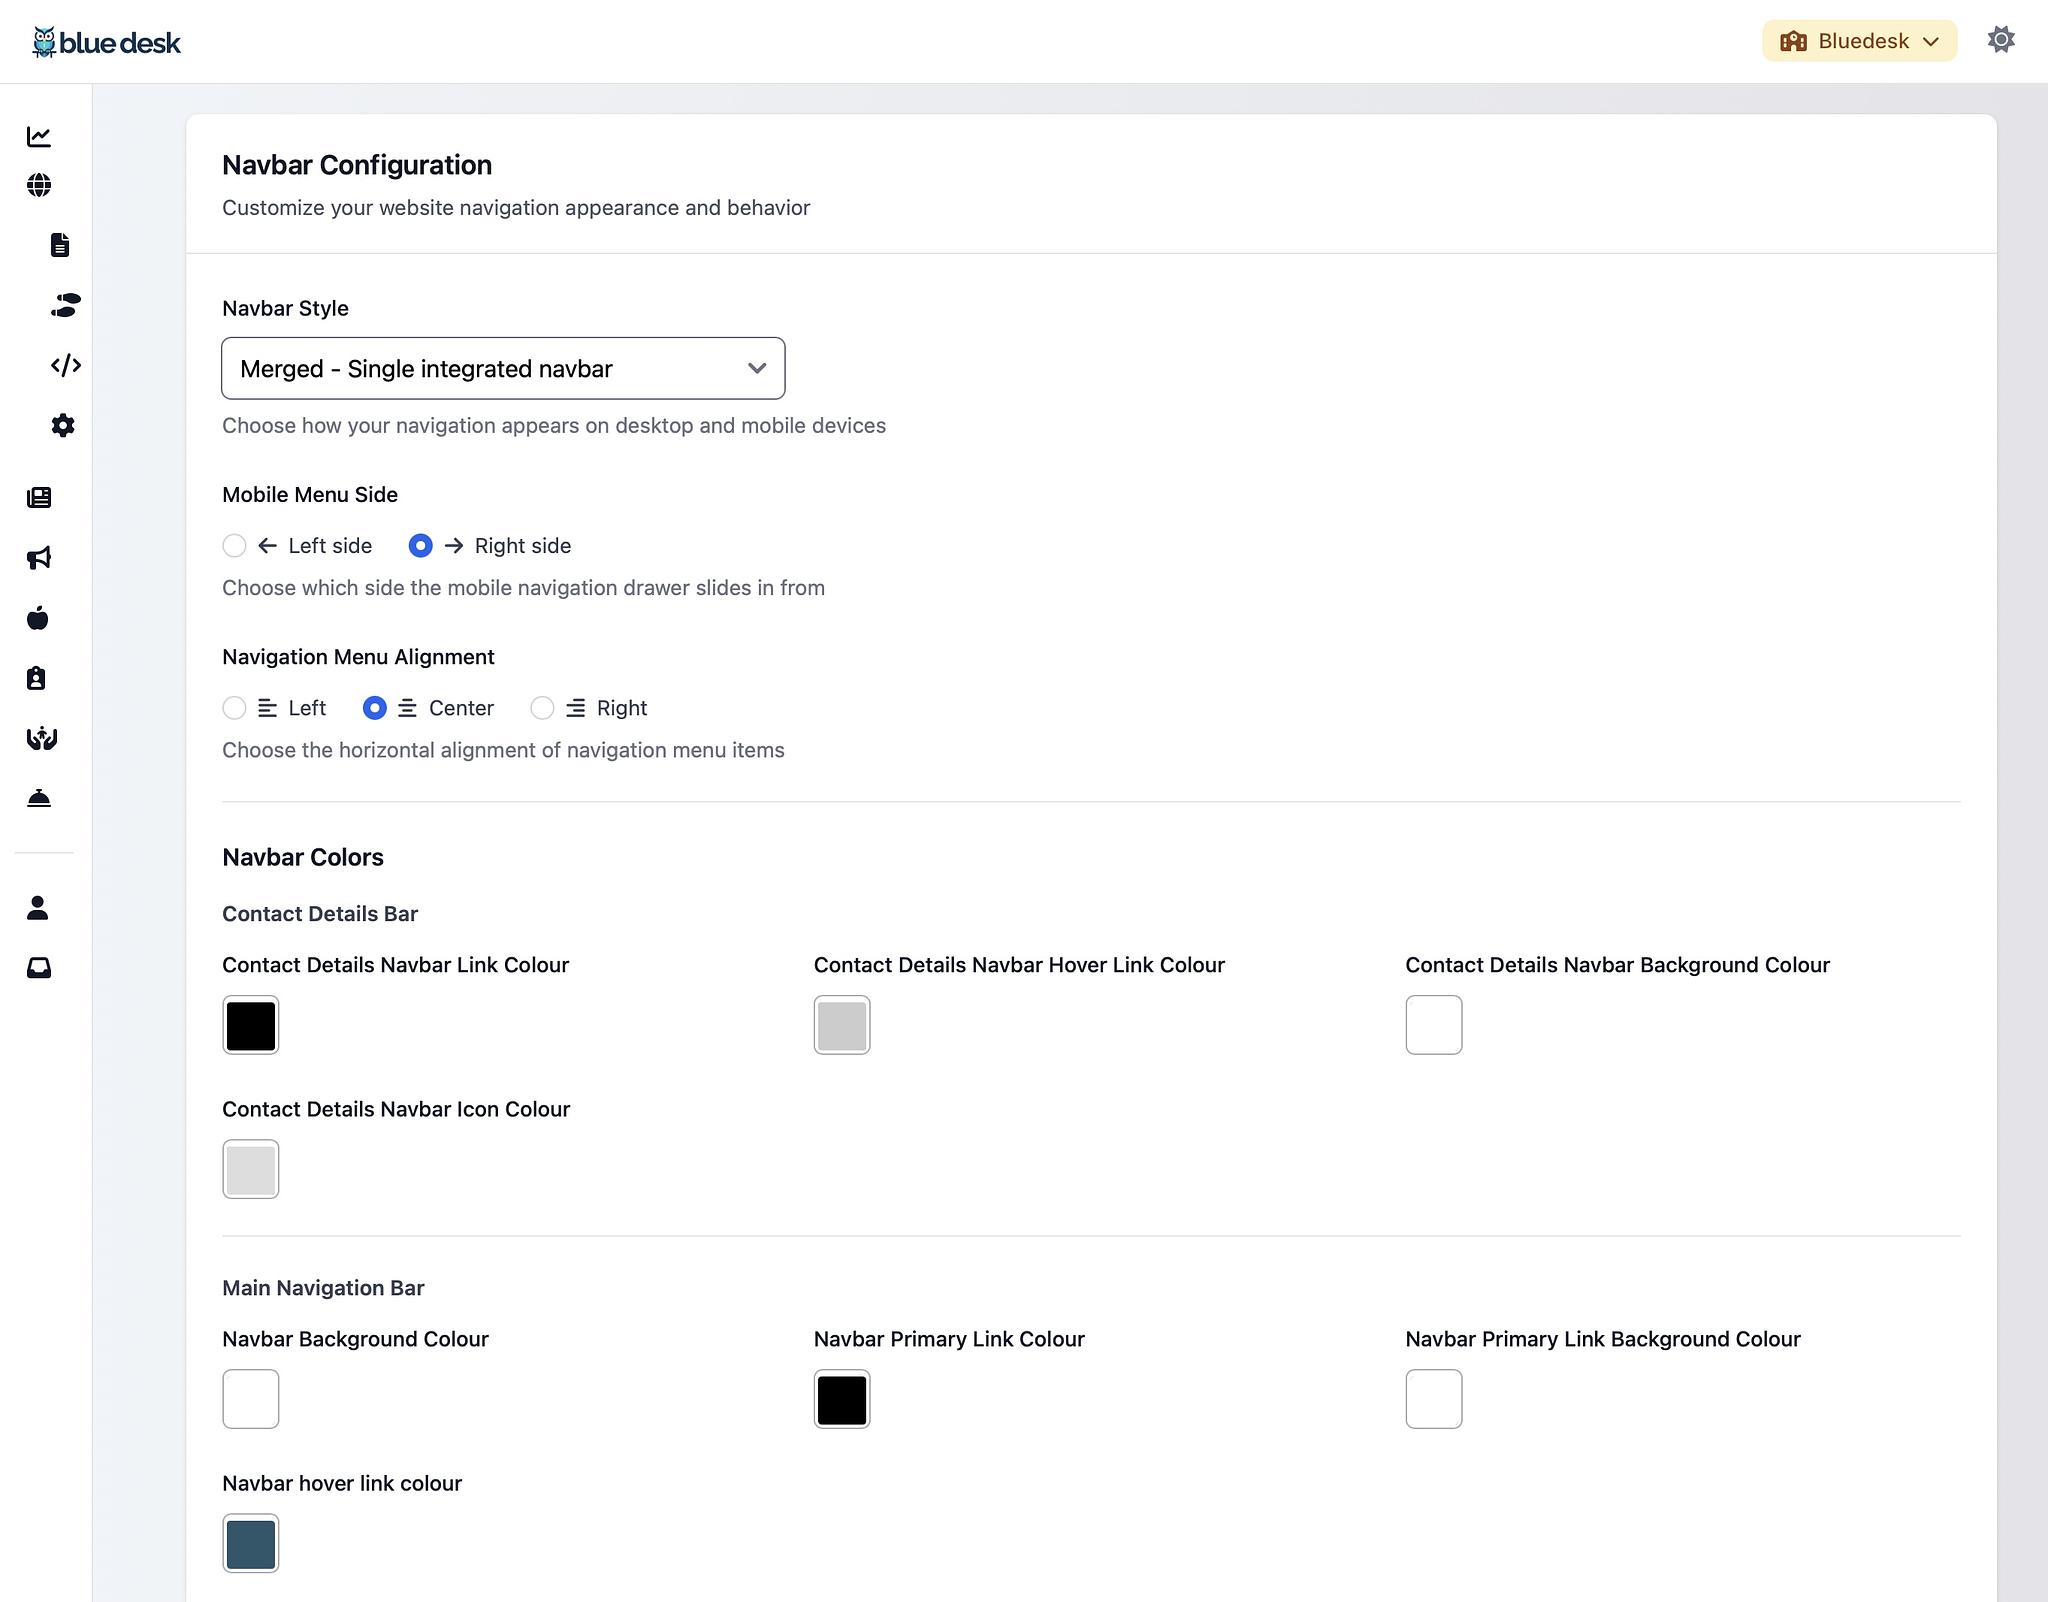Open the analytics chart icon in sidebar

tap(39, 136)
